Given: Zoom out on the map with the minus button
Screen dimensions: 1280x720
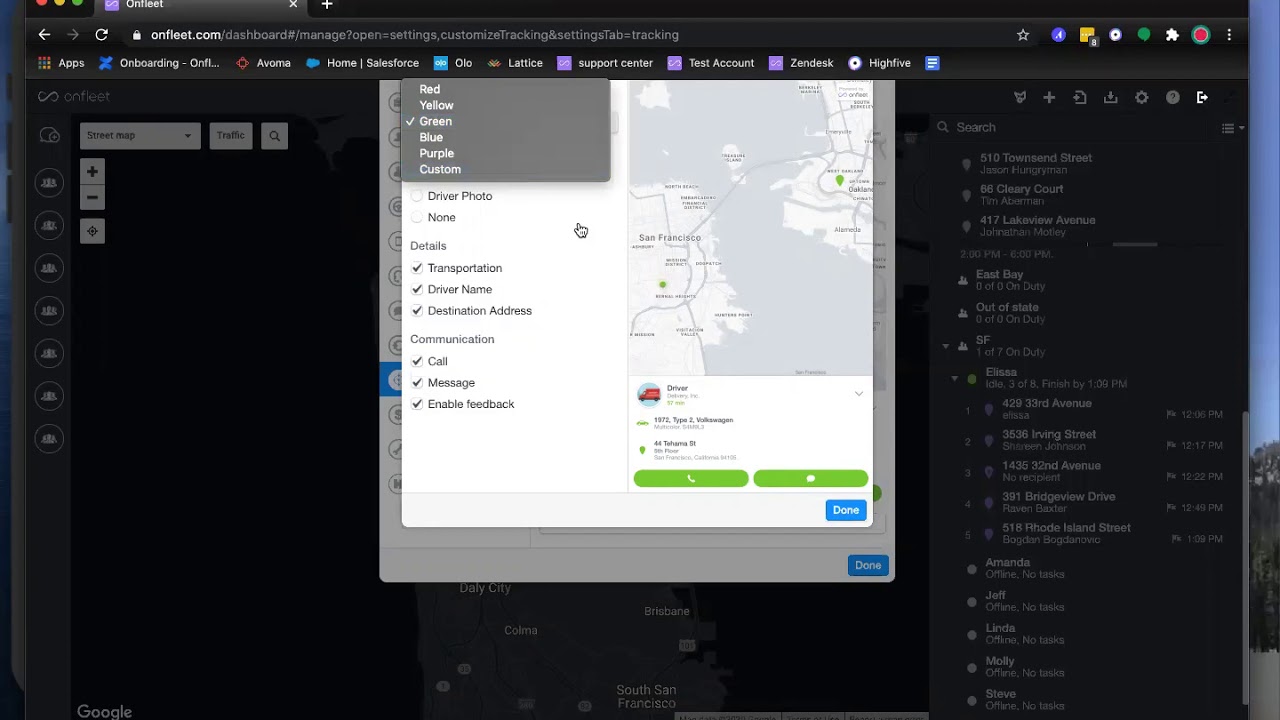Looking at the screenshot, I should [x=92, y=197].
